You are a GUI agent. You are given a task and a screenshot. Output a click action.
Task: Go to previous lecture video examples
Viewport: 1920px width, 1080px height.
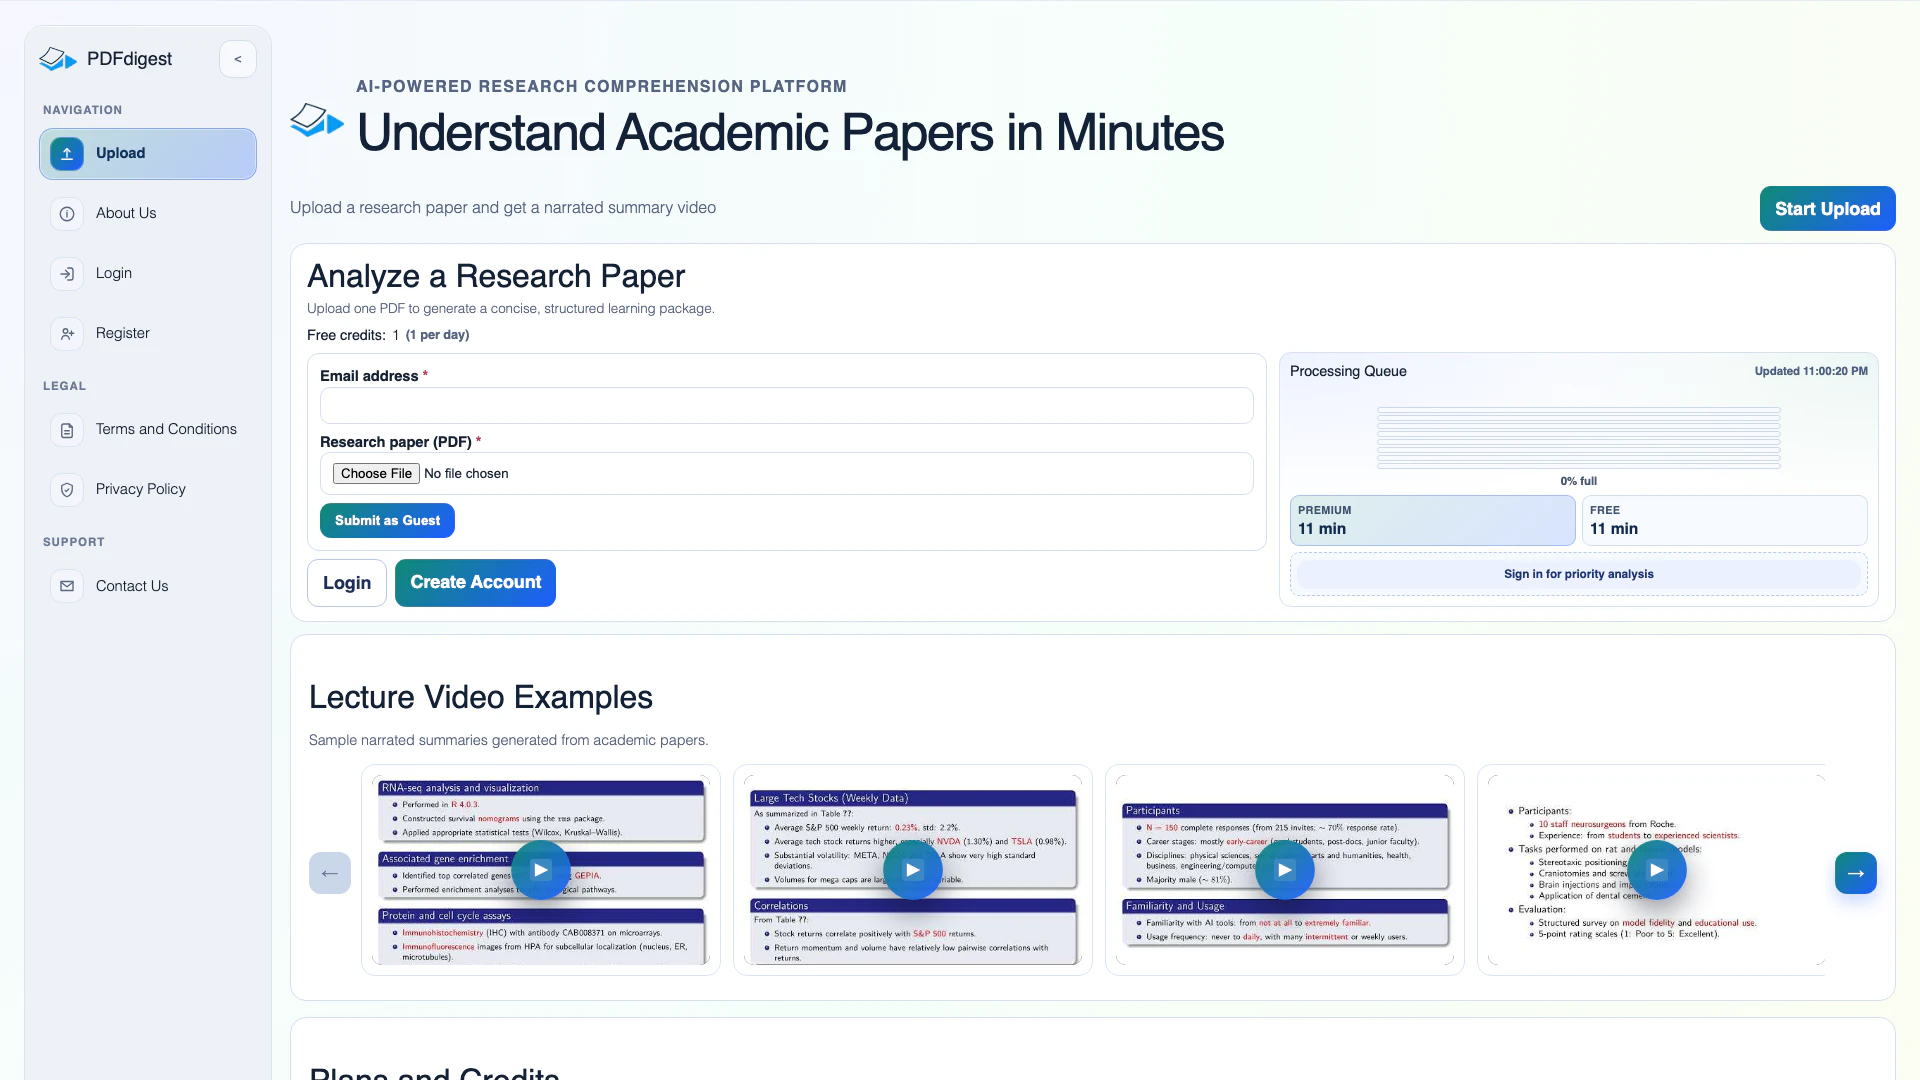click(330, 873)
